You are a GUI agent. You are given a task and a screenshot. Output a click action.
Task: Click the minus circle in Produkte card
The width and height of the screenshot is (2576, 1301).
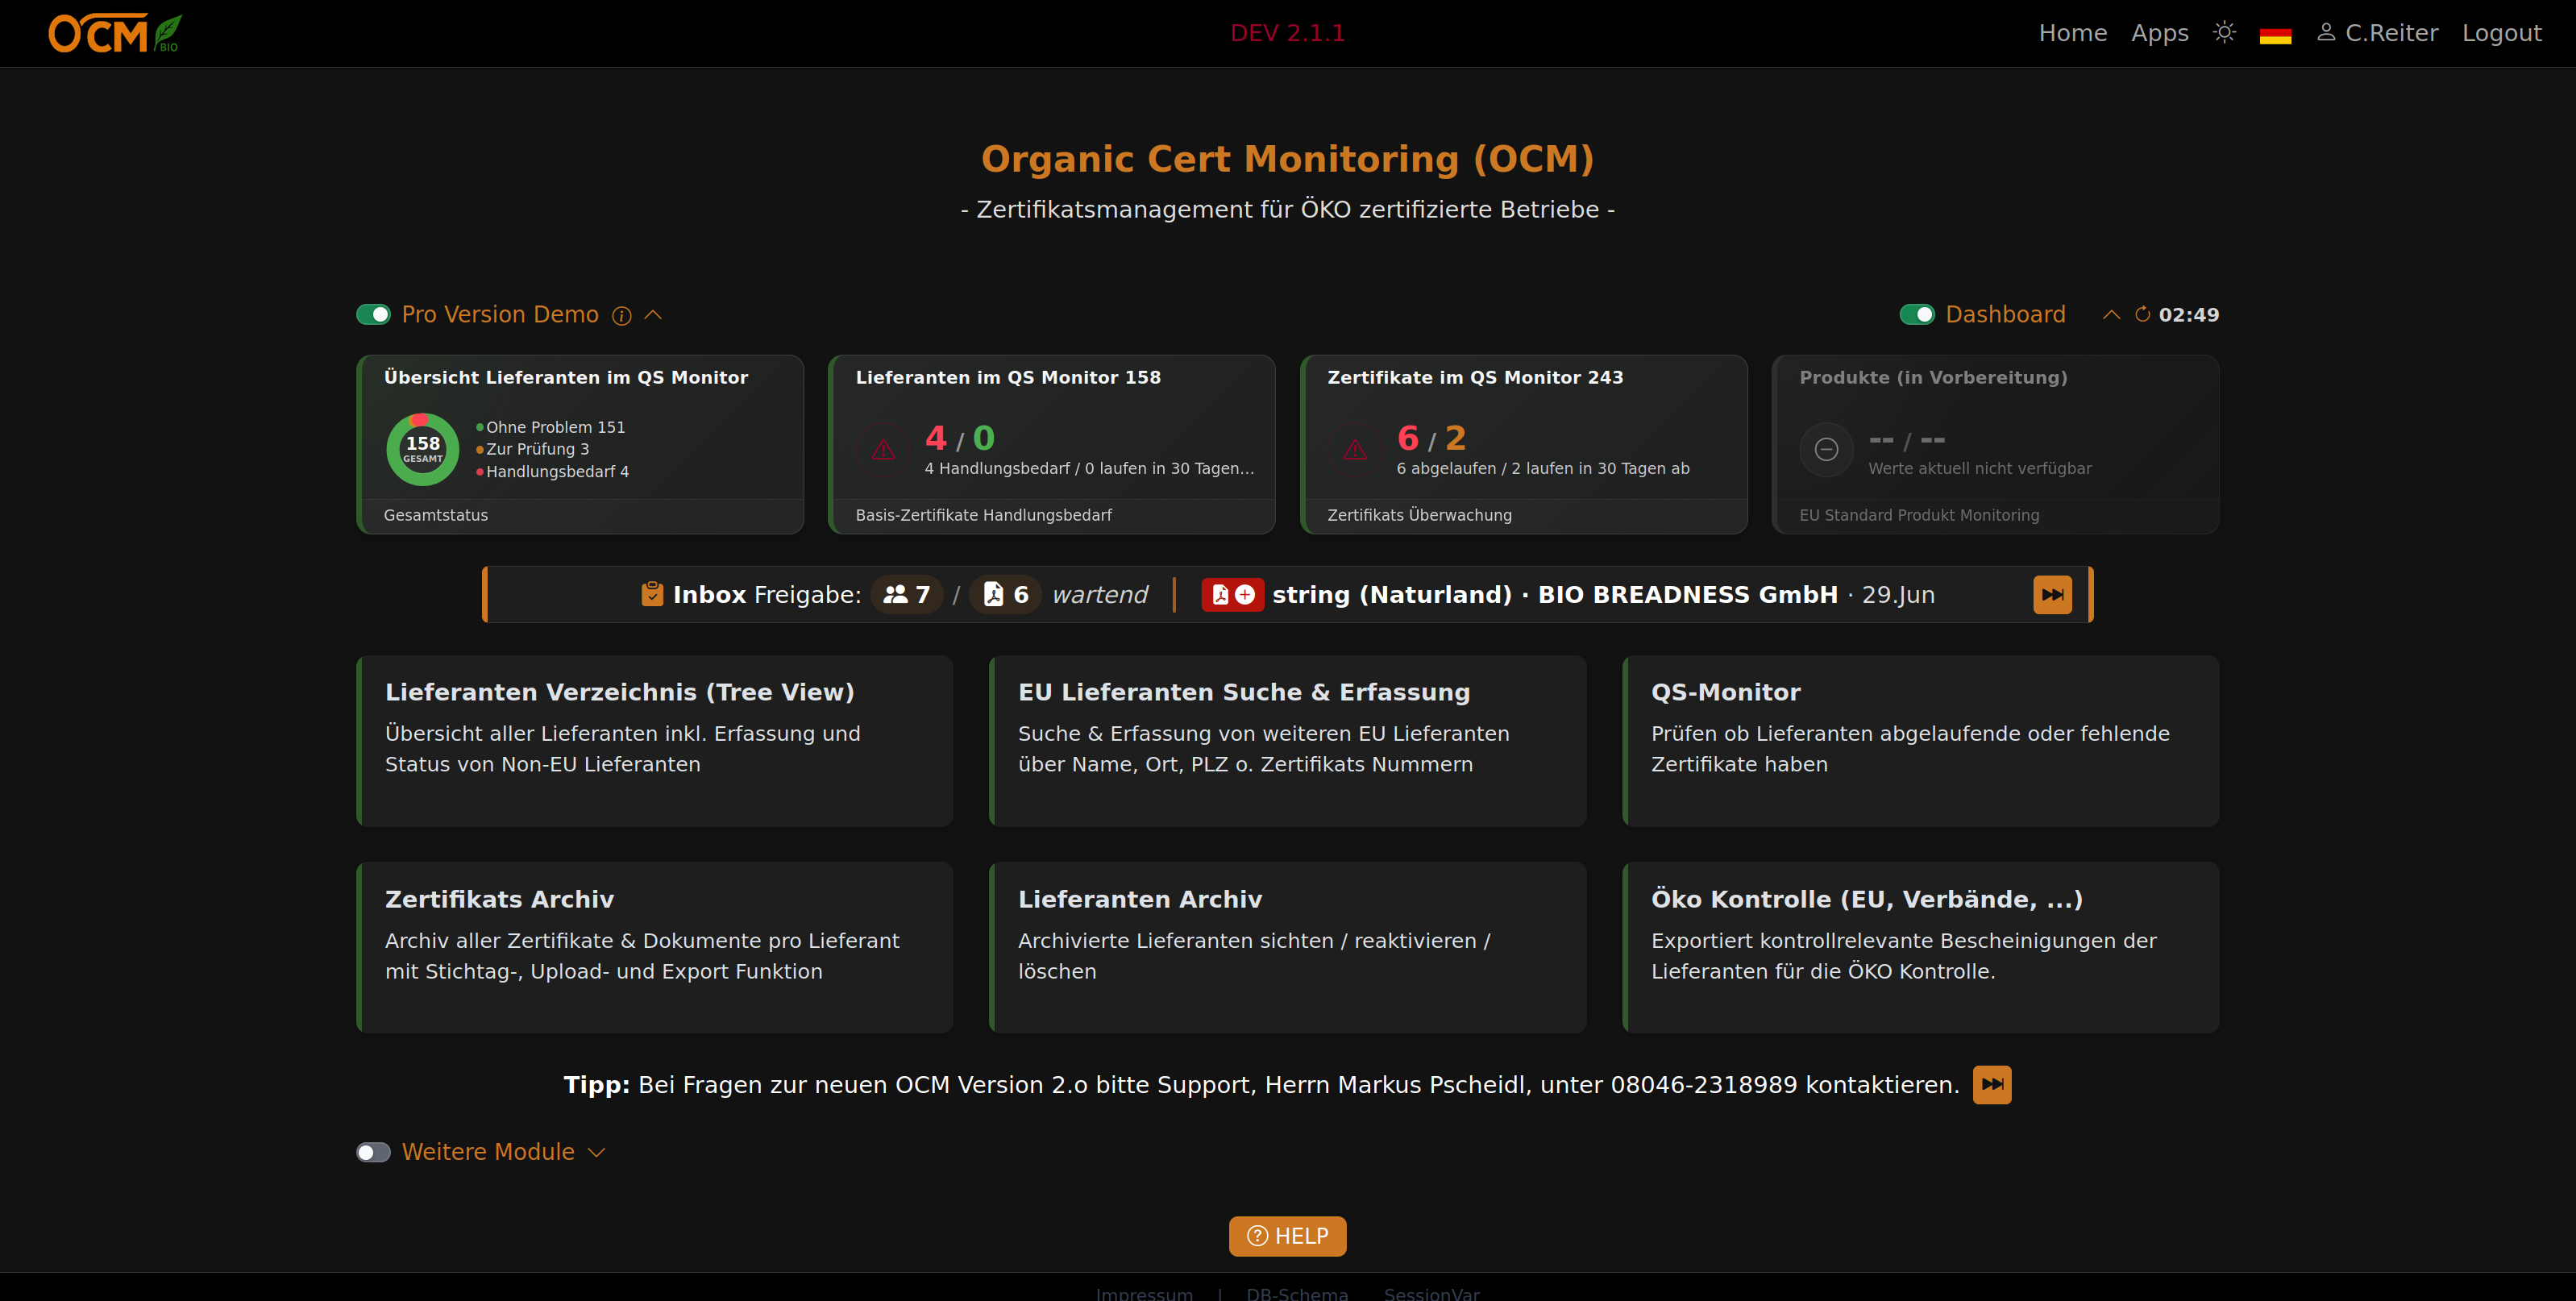[1826, 450]
